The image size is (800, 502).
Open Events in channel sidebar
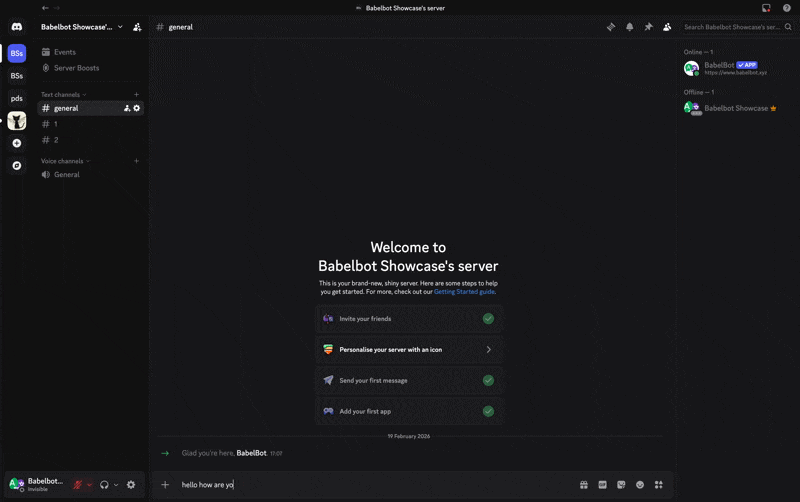click(x=90, y=52)
